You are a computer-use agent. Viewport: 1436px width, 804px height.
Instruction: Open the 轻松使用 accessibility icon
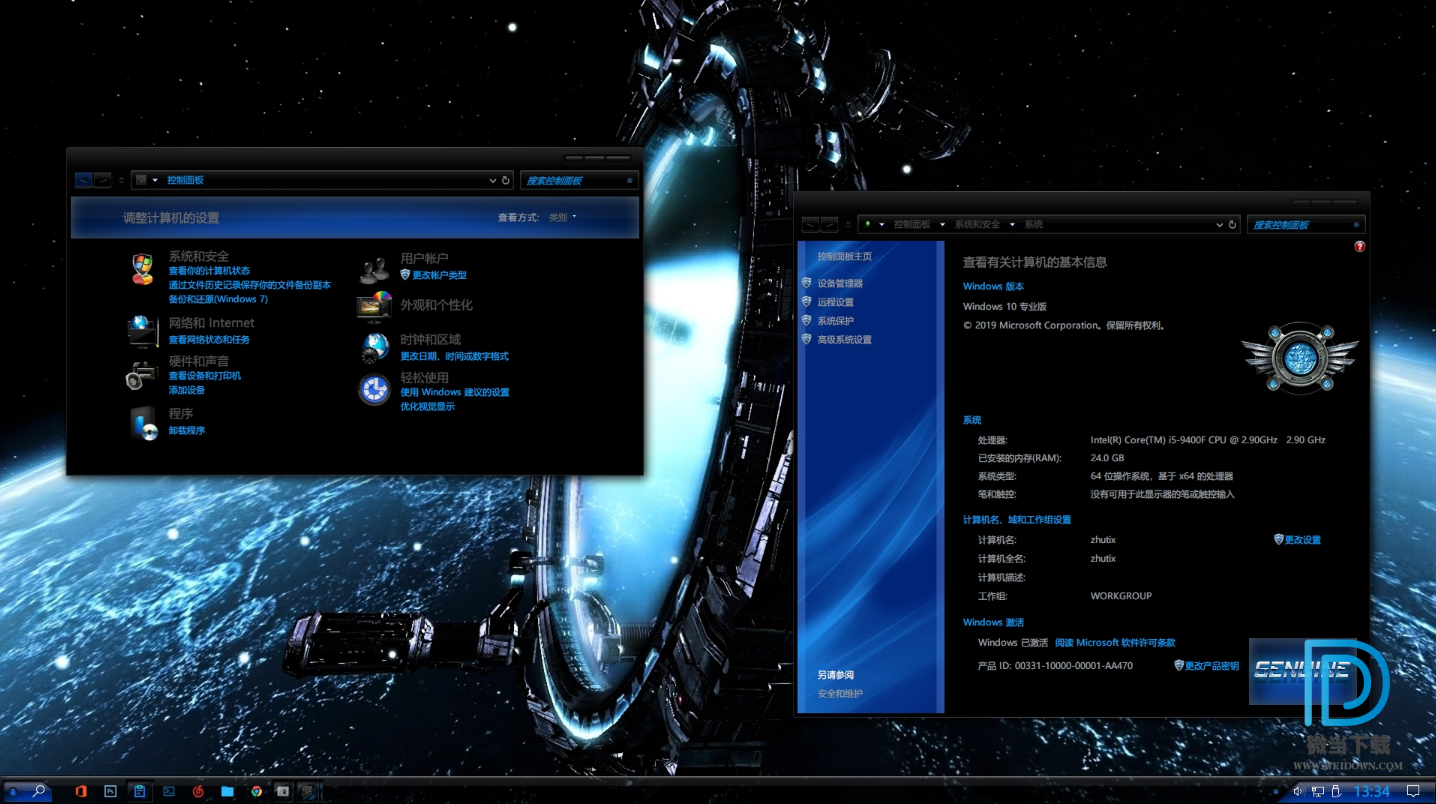click(375, 389)
